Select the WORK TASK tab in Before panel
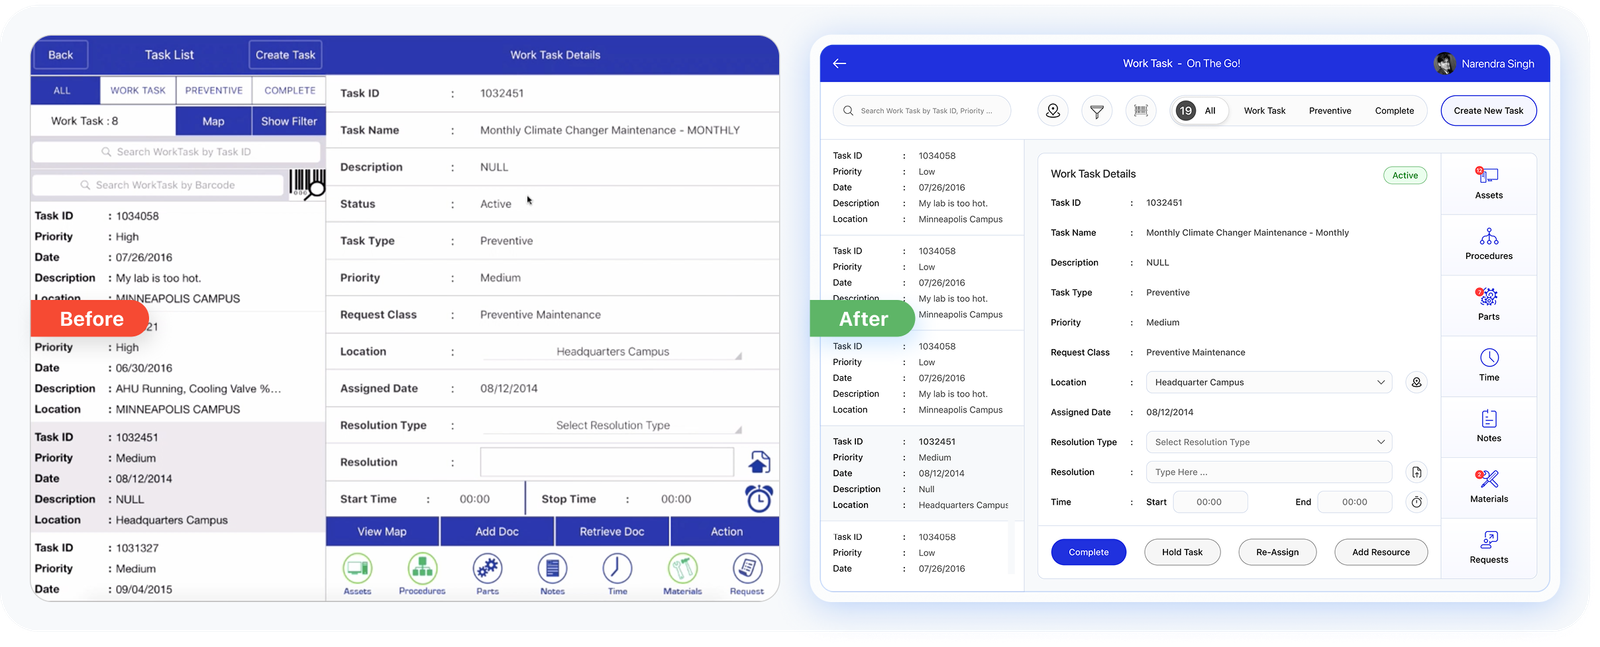 tap(138, 90)
